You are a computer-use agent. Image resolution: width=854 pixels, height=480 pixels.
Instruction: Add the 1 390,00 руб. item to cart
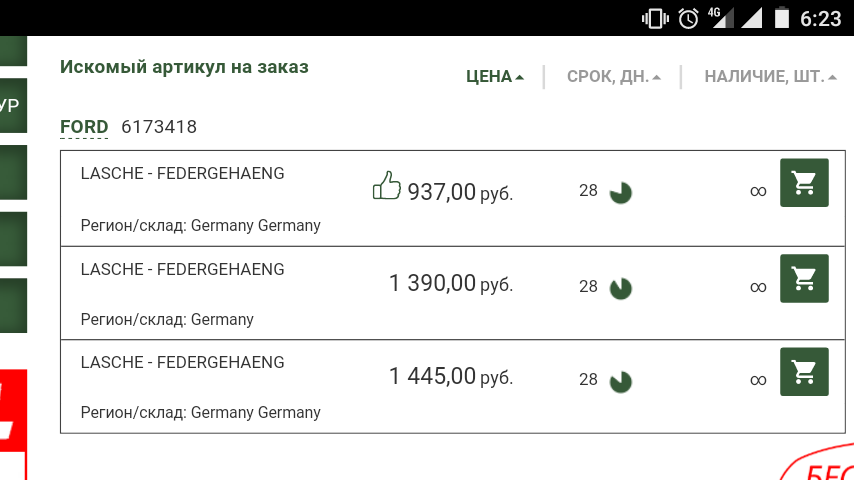click(804, 278)
